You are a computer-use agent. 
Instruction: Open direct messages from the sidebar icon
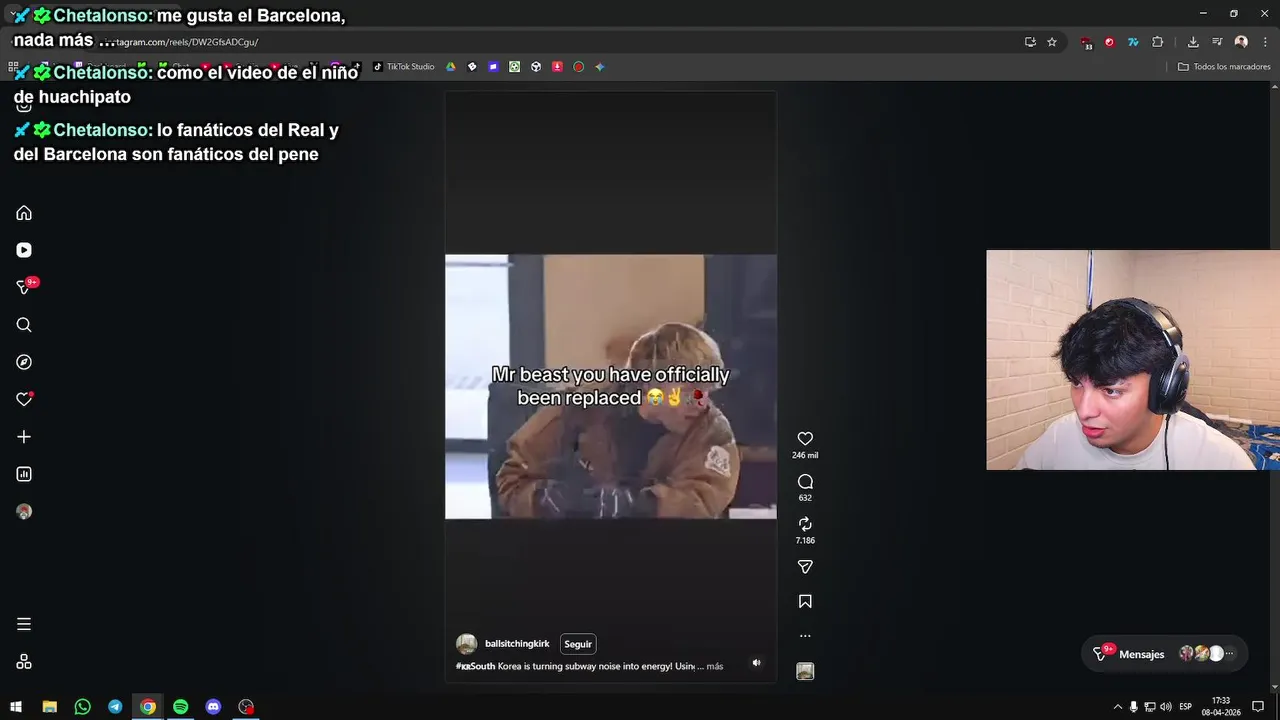(24, 287)
